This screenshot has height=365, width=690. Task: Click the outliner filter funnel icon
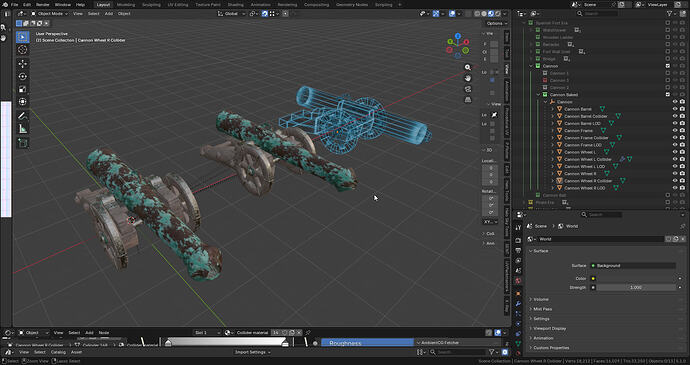(670, 14)
